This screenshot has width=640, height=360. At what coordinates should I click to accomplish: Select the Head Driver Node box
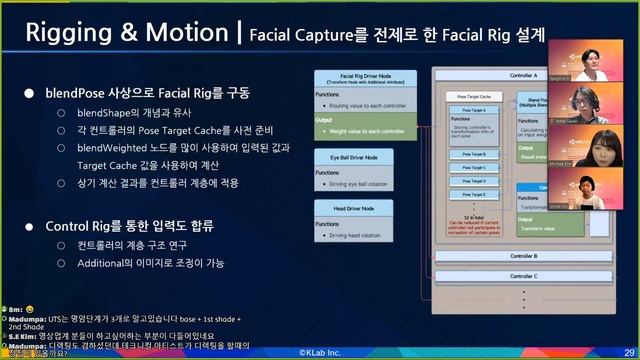click(x=354, y=221)
